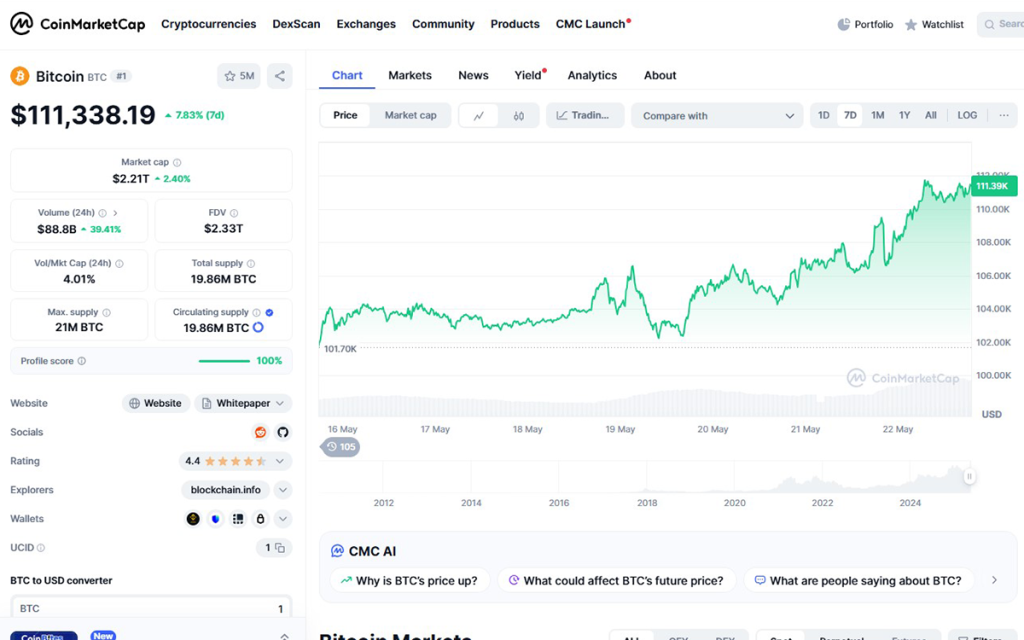
Task: Open the Bitcoin Website link
Action: click(x=155, y=403)
